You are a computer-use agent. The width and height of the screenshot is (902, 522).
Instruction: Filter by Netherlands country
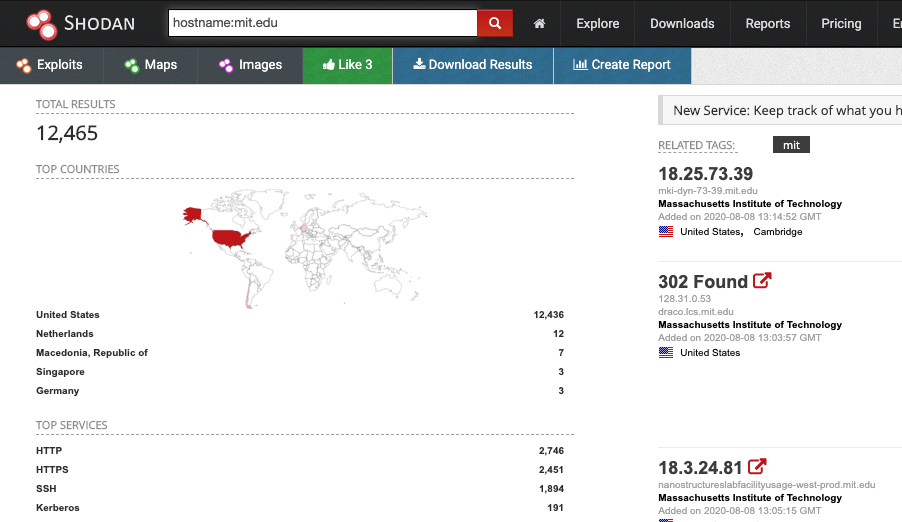pyautogui.click(x=64, y=334)
